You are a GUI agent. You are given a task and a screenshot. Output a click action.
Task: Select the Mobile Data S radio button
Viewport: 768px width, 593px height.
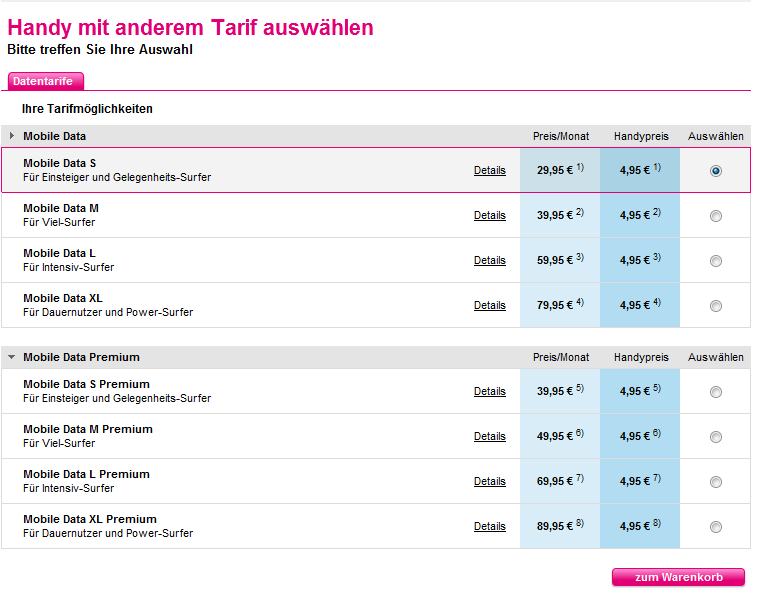click(x=716, y=171)
